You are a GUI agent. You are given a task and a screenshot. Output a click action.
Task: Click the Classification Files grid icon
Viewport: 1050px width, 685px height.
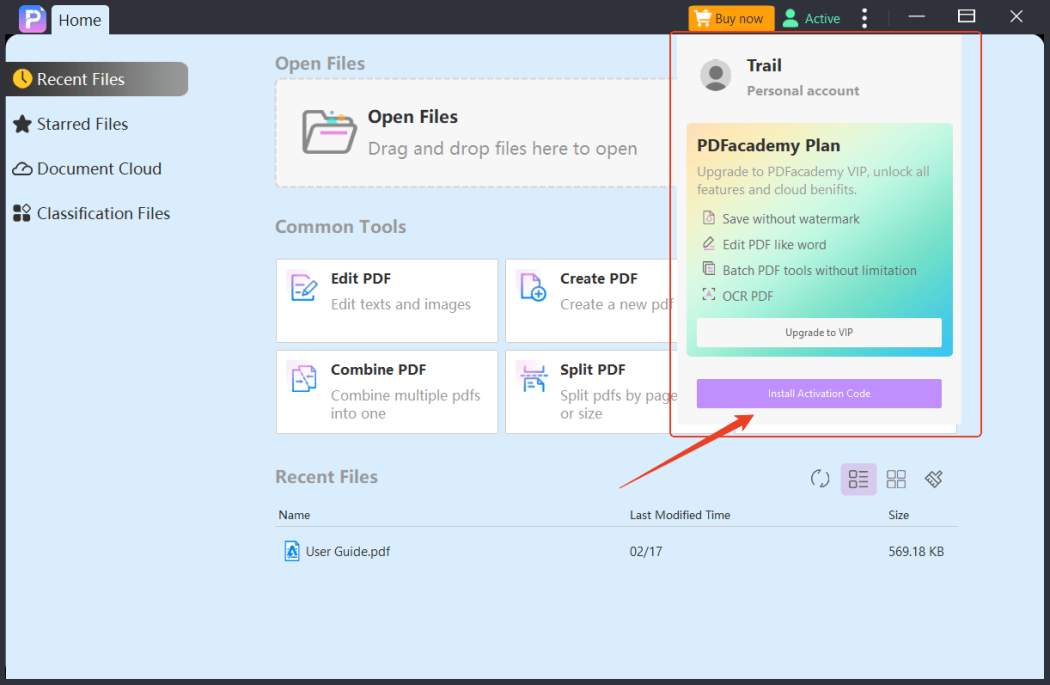pos(22,214)
